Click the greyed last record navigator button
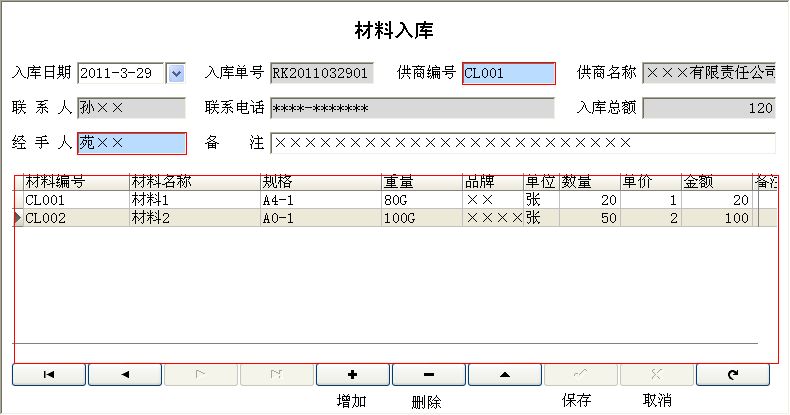 click(x=277, y=375)
